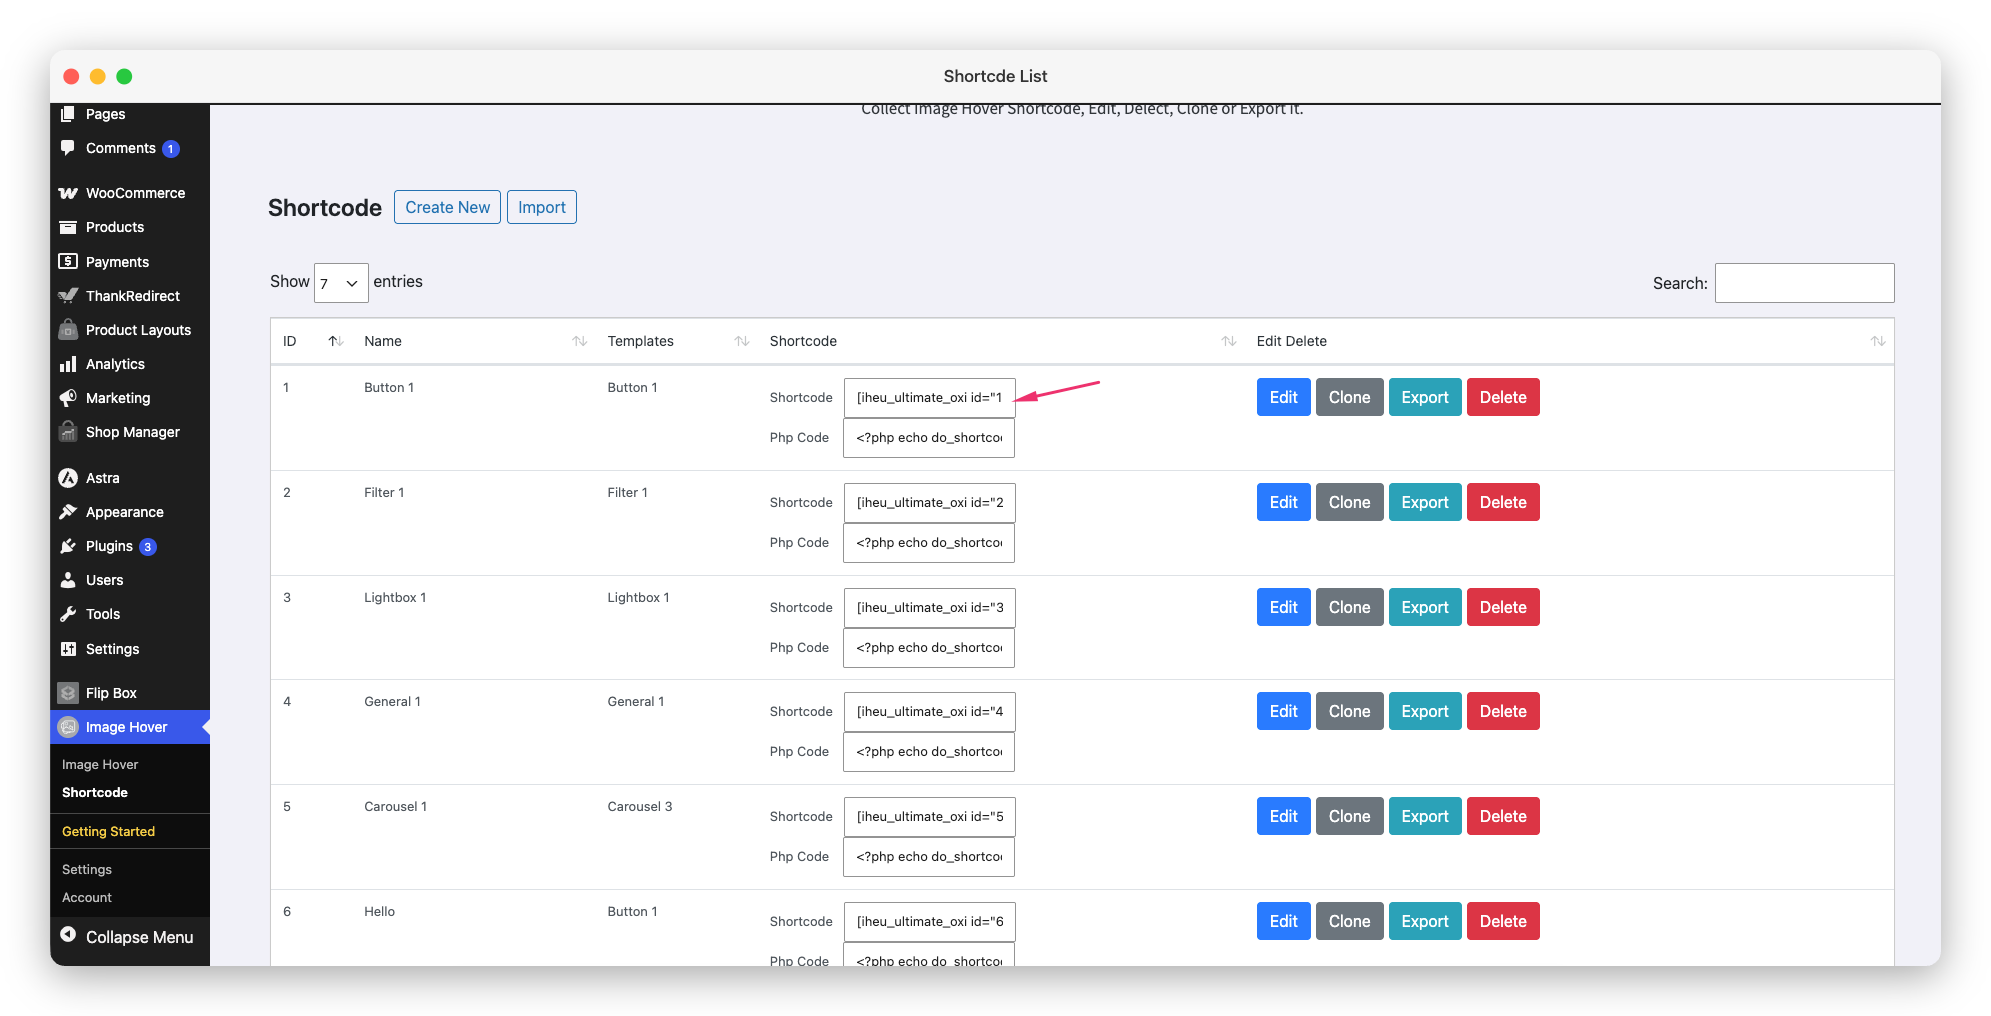
Task: Edit the Button 1 shortcode
Action: pyautogui.click(x=1284, y=397)
